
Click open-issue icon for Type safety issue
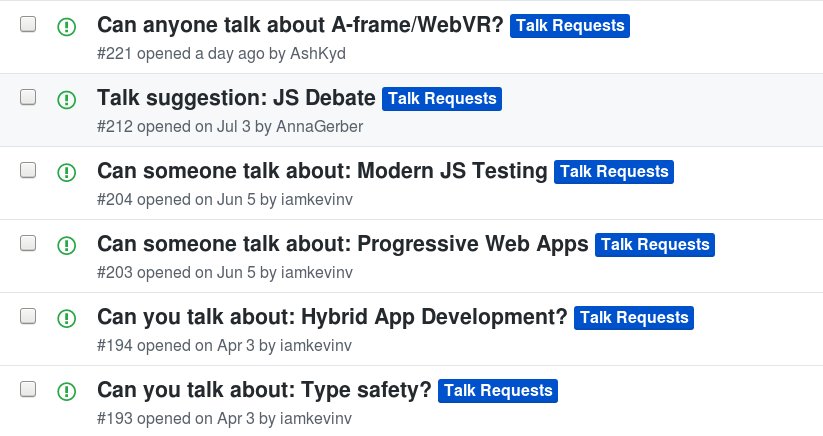[x=67, y=391]
